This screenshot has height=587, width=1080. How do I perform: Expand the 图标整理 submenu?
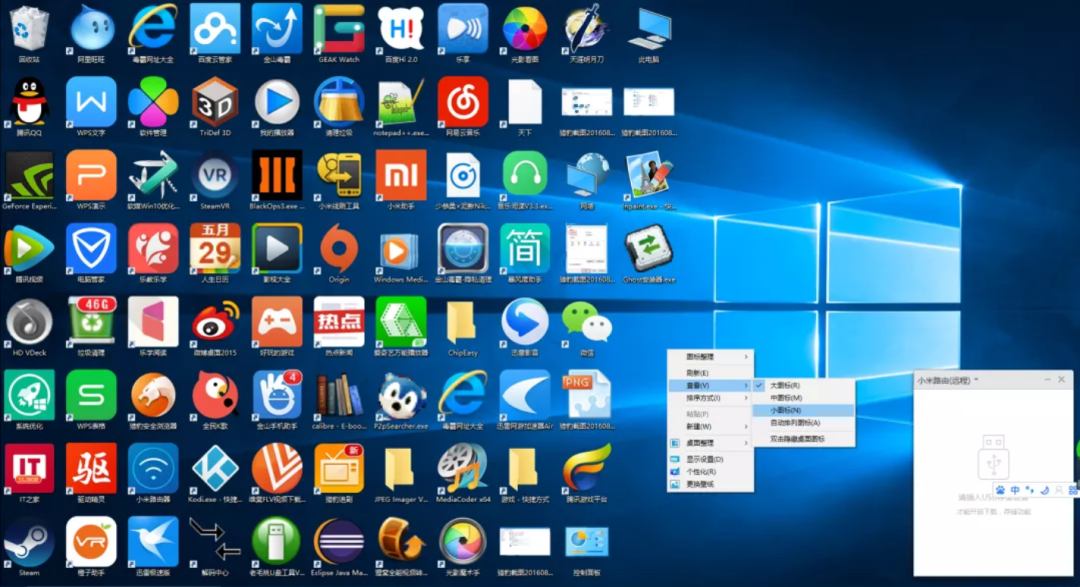710,357
